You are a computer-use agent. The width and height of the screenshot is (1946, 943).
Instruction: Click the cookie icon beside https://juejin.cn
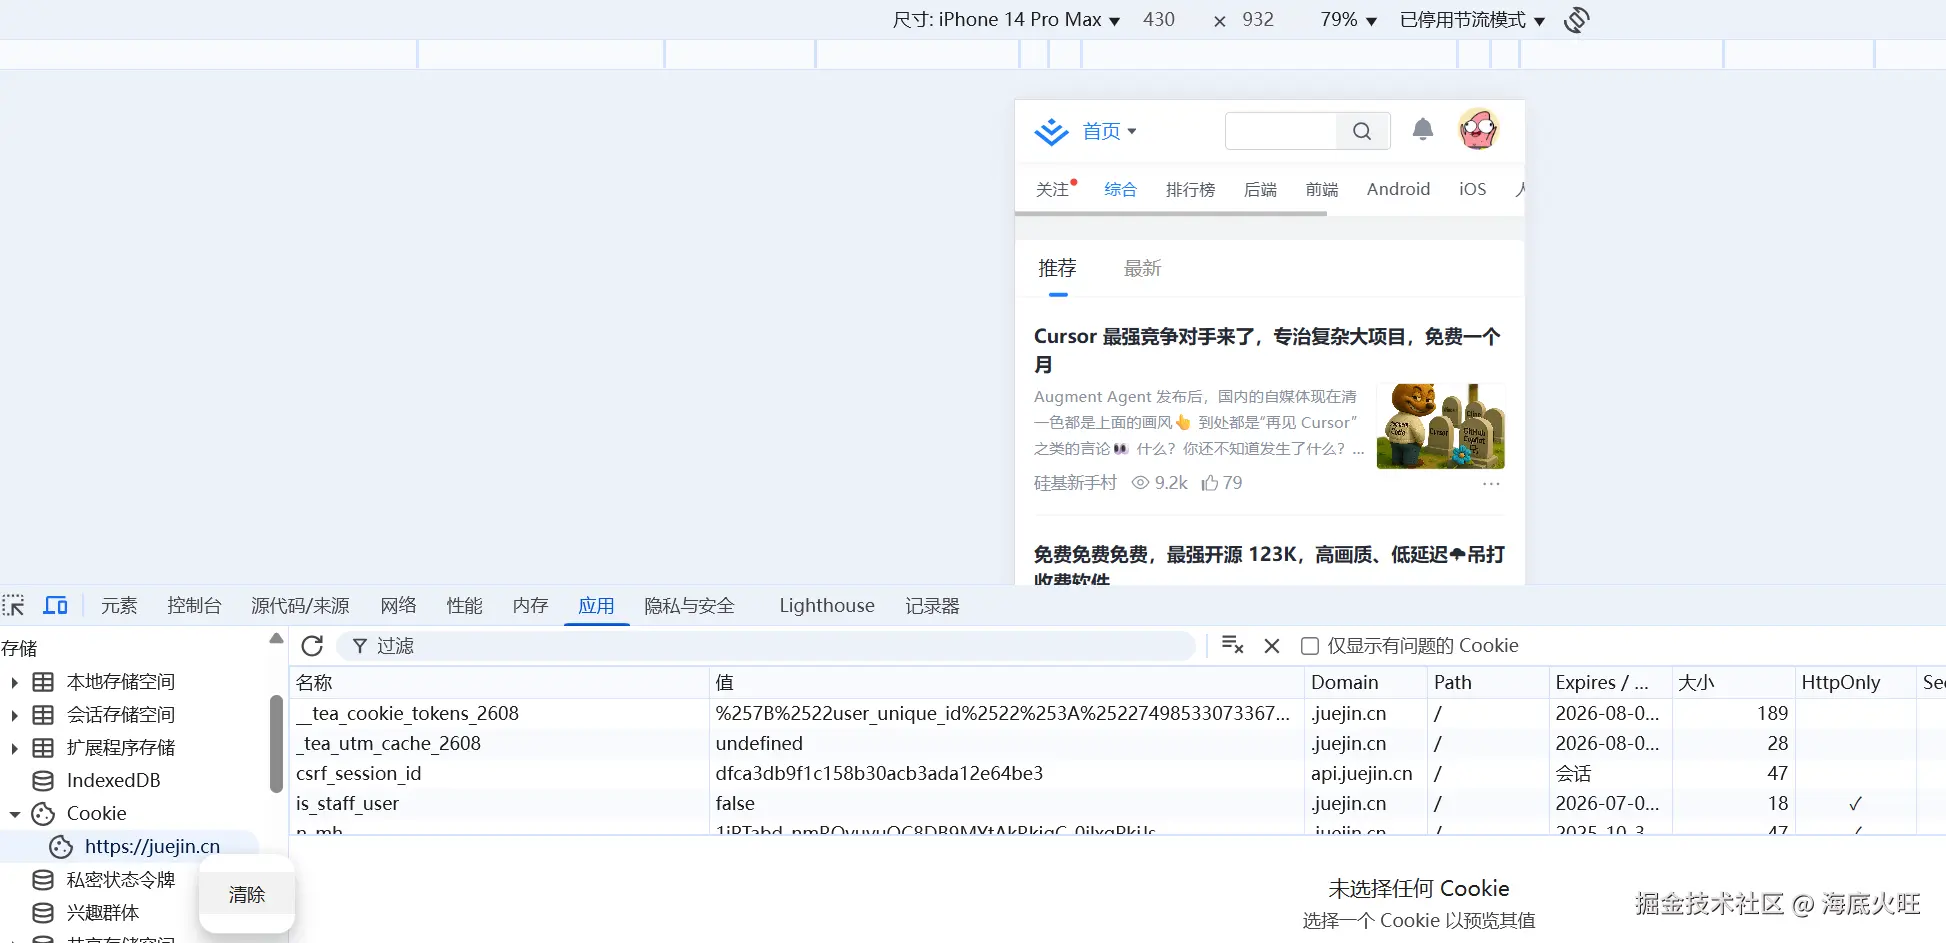(x=61, y=847)
